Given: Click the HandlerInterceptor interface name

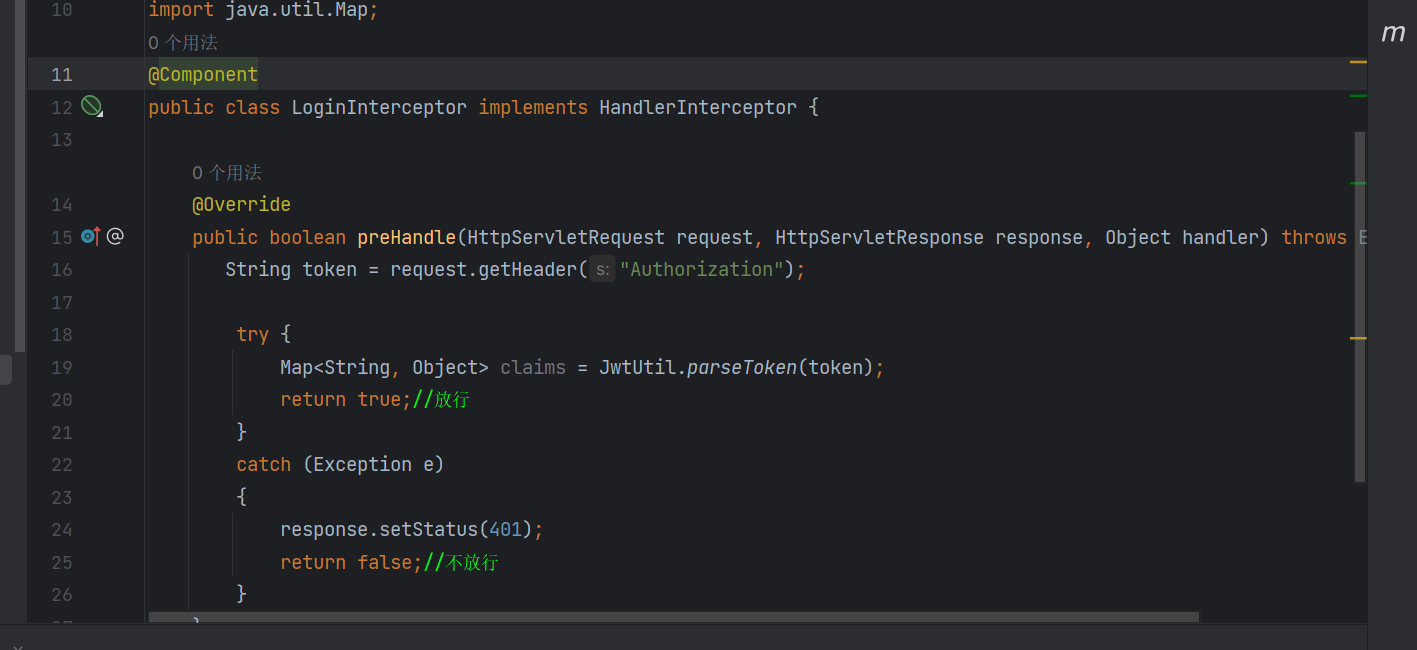Looking at the screenshot, I should click(701, 106).
